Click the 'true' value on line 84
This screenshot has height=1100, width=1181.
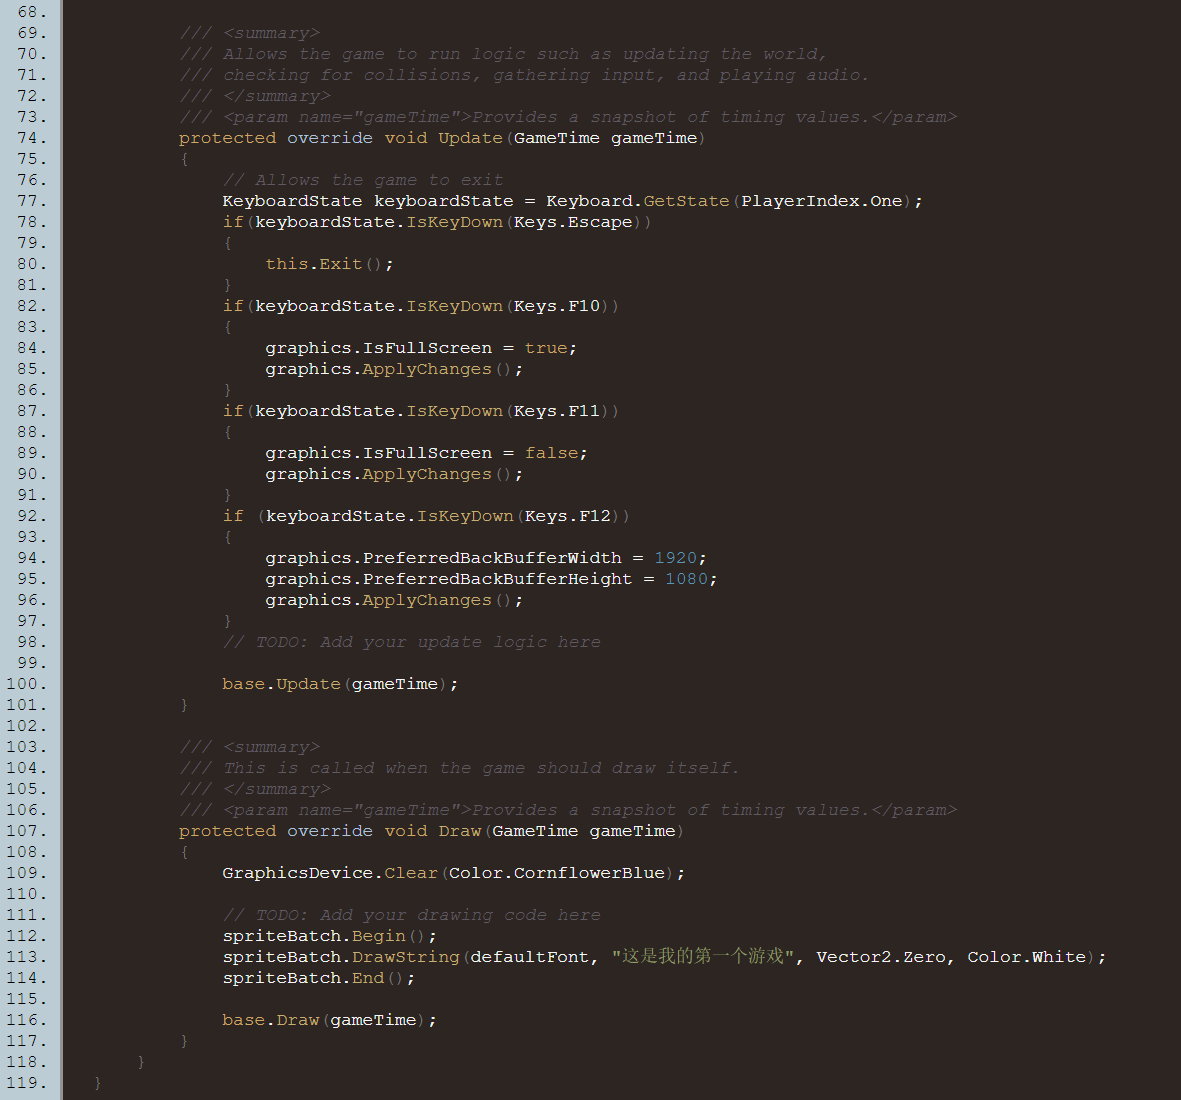coord(546,348)
